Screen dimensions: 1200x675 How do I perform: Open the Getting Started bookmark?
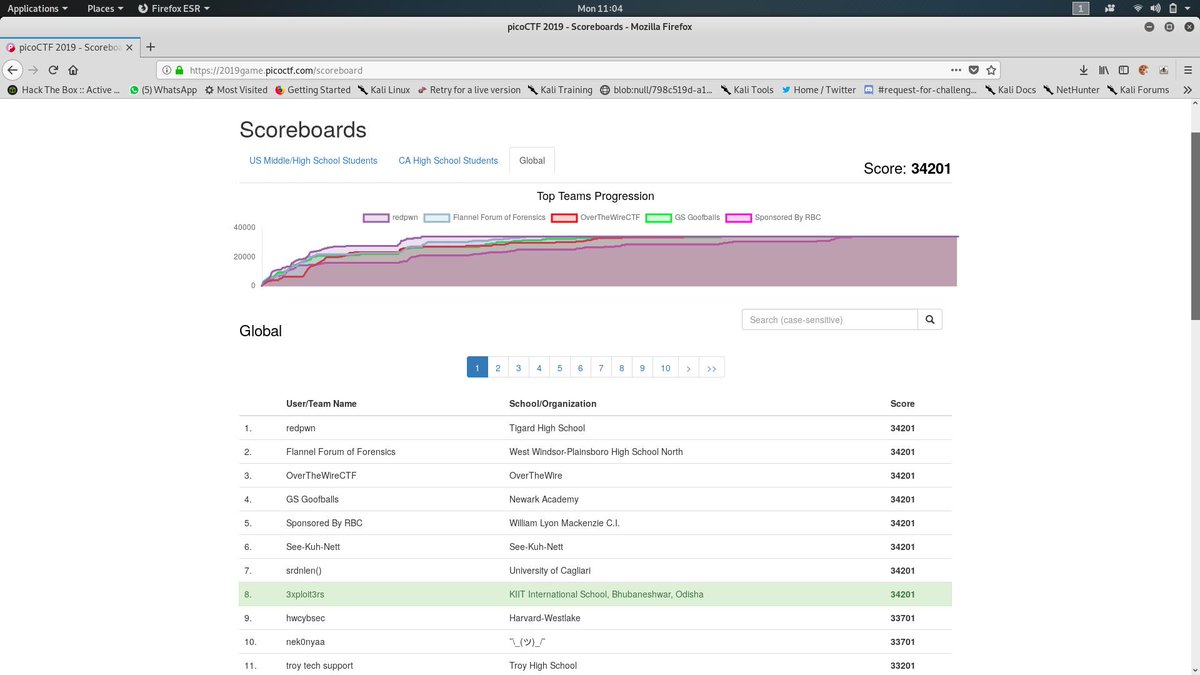[312, 90]
